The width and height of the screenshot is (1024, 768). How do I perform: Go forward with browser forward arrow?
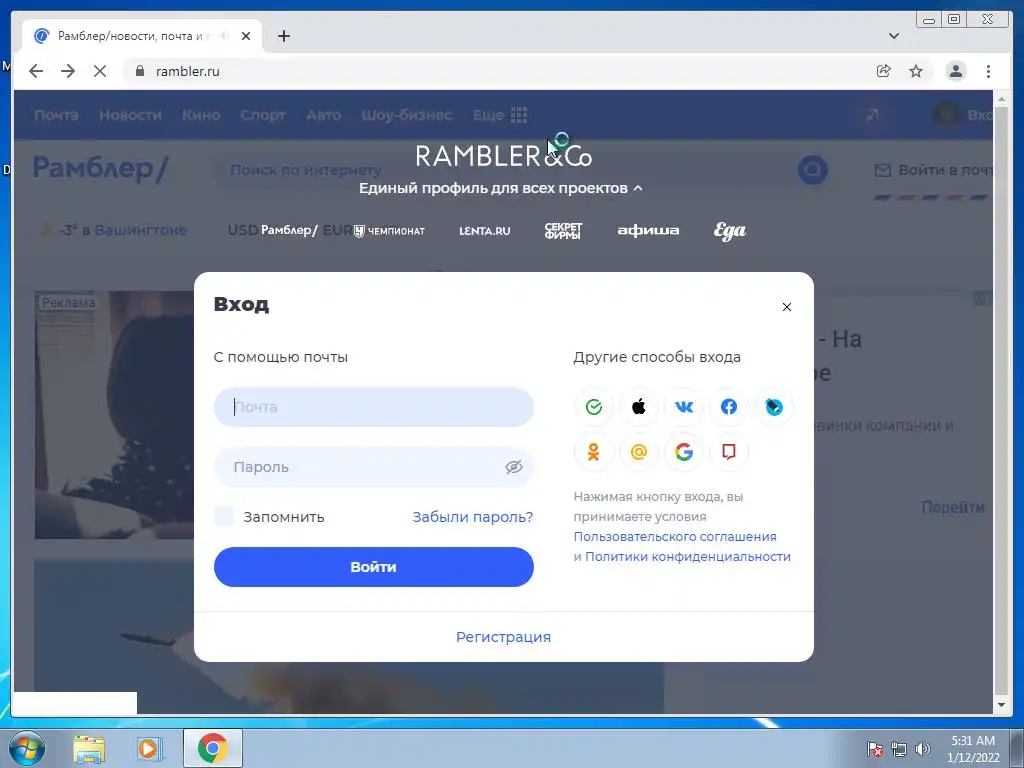coord(68,71)
